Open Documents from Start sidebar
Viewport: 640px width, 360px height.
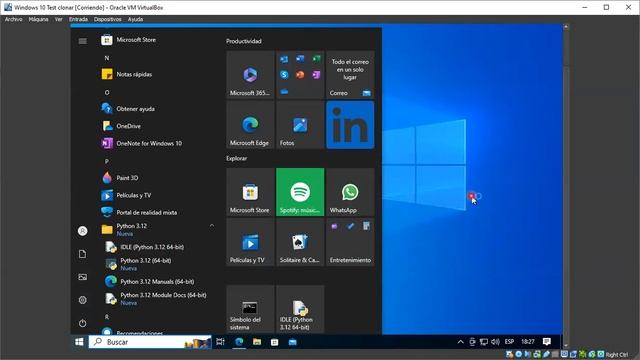click(82, 254)
